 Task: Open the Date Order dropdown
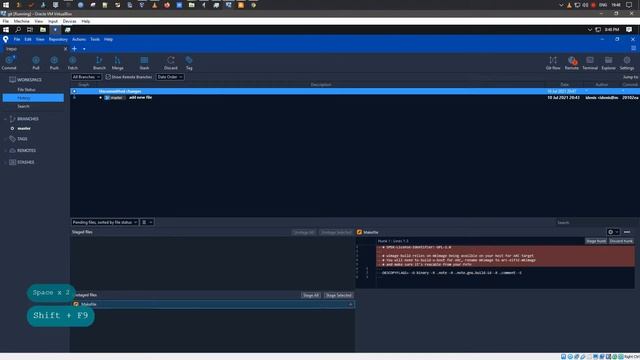[x=170, y=77]
